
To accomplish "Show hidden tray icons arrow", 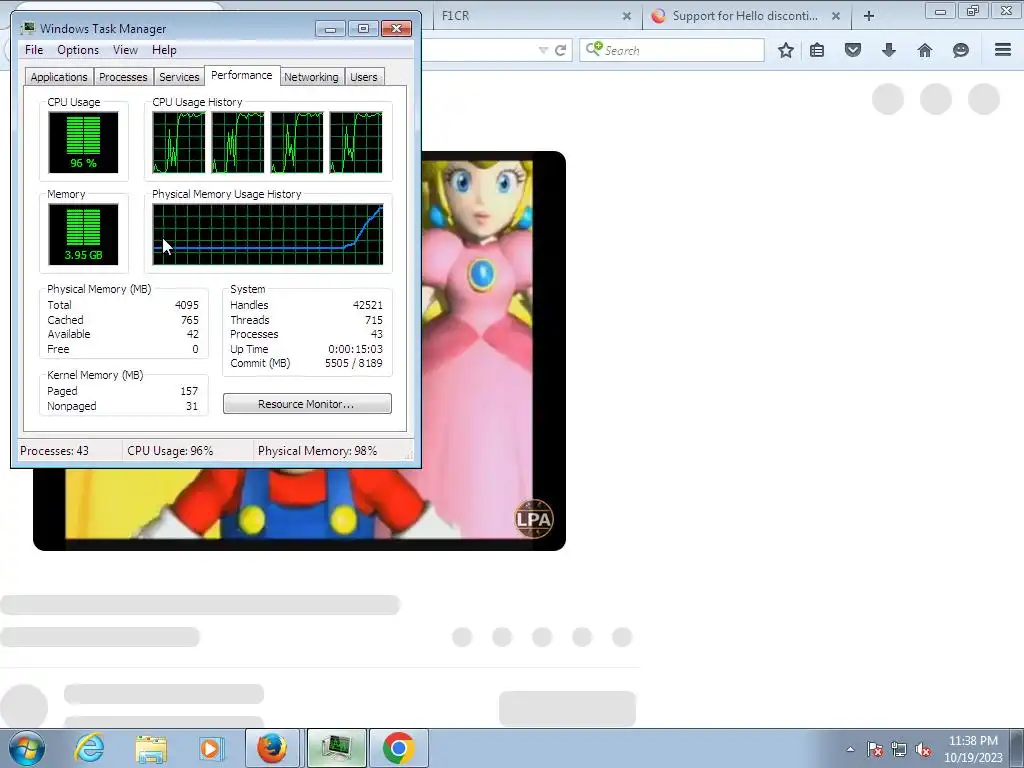I will click(850, 749).
